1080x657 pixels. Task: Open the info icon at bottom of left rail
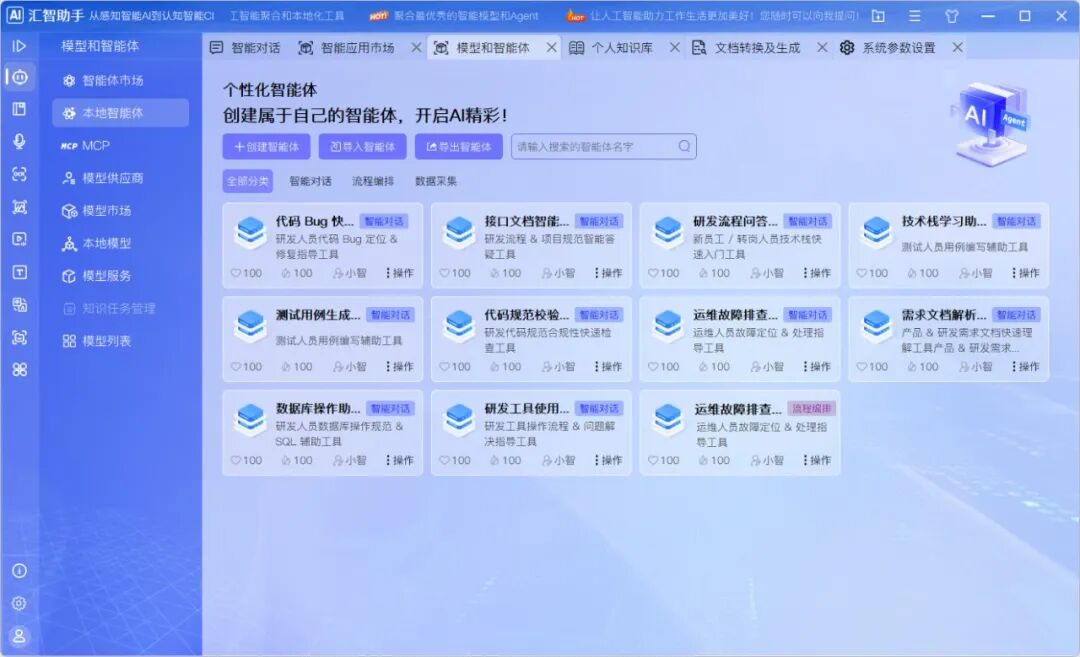19,571
